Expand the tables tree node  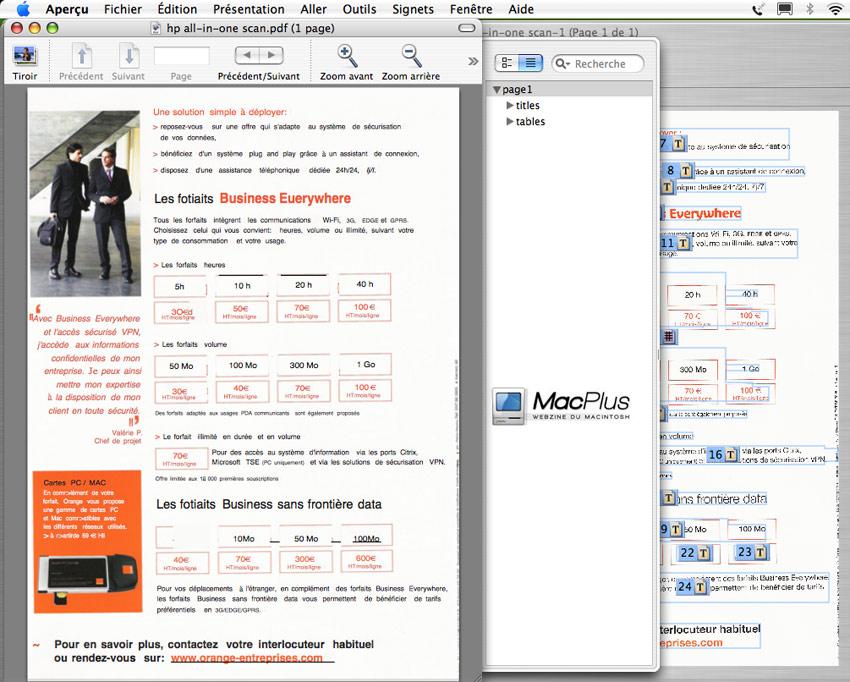[510, 121]
